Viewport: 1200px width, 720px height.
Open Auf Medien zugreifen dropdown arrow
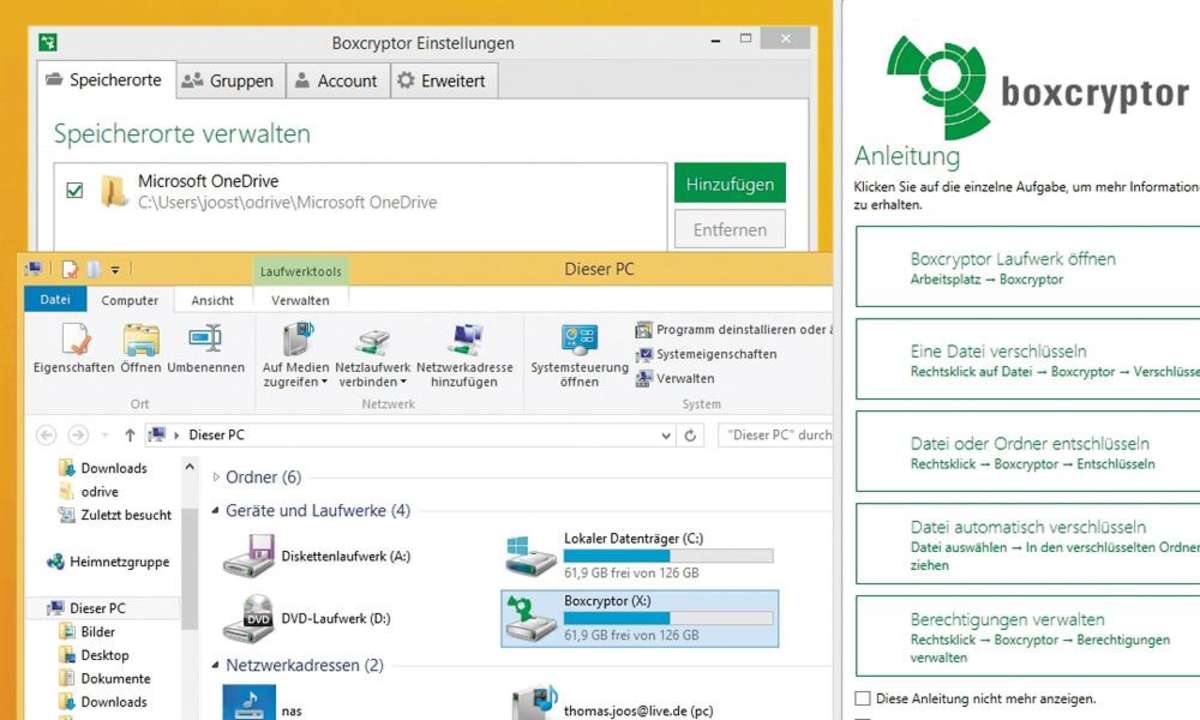tap(325, 382)
